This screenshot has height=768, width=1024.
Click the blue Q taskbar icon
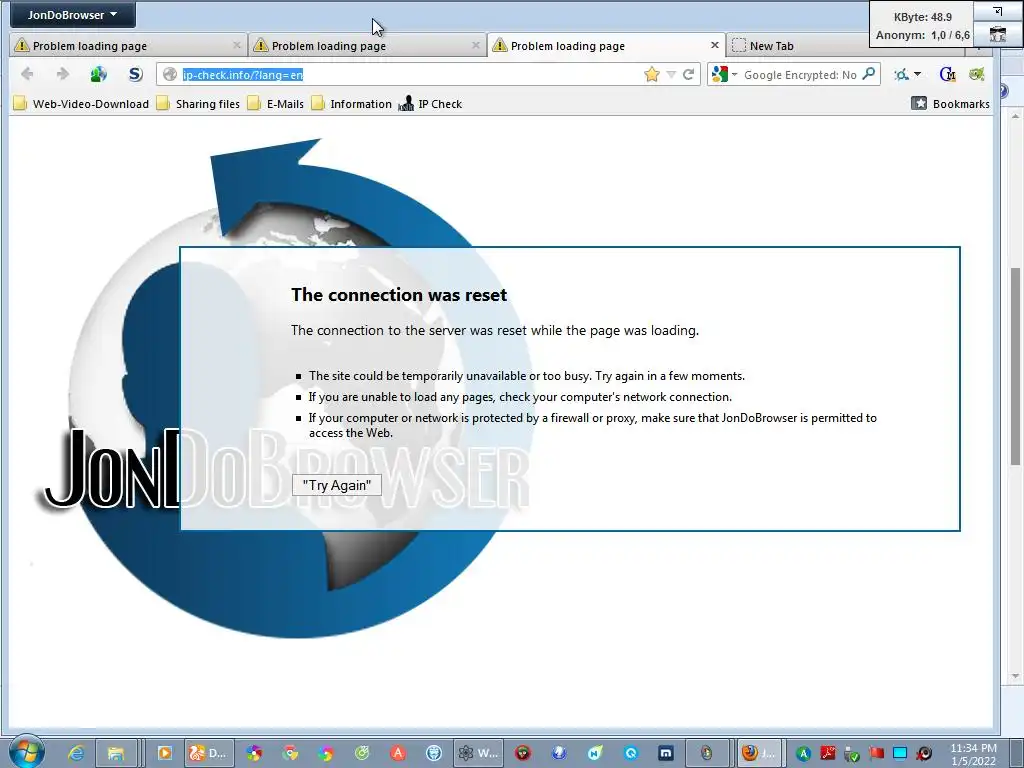630,753
